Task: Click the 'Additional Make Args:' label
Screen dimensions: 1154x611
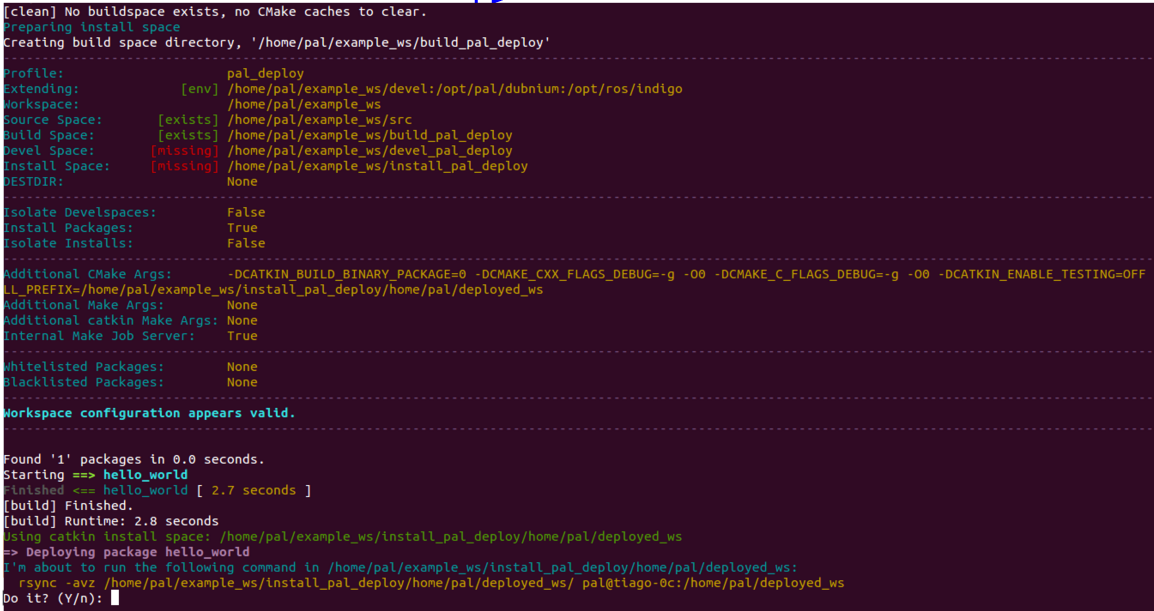Action: click(x=84, y=306)
